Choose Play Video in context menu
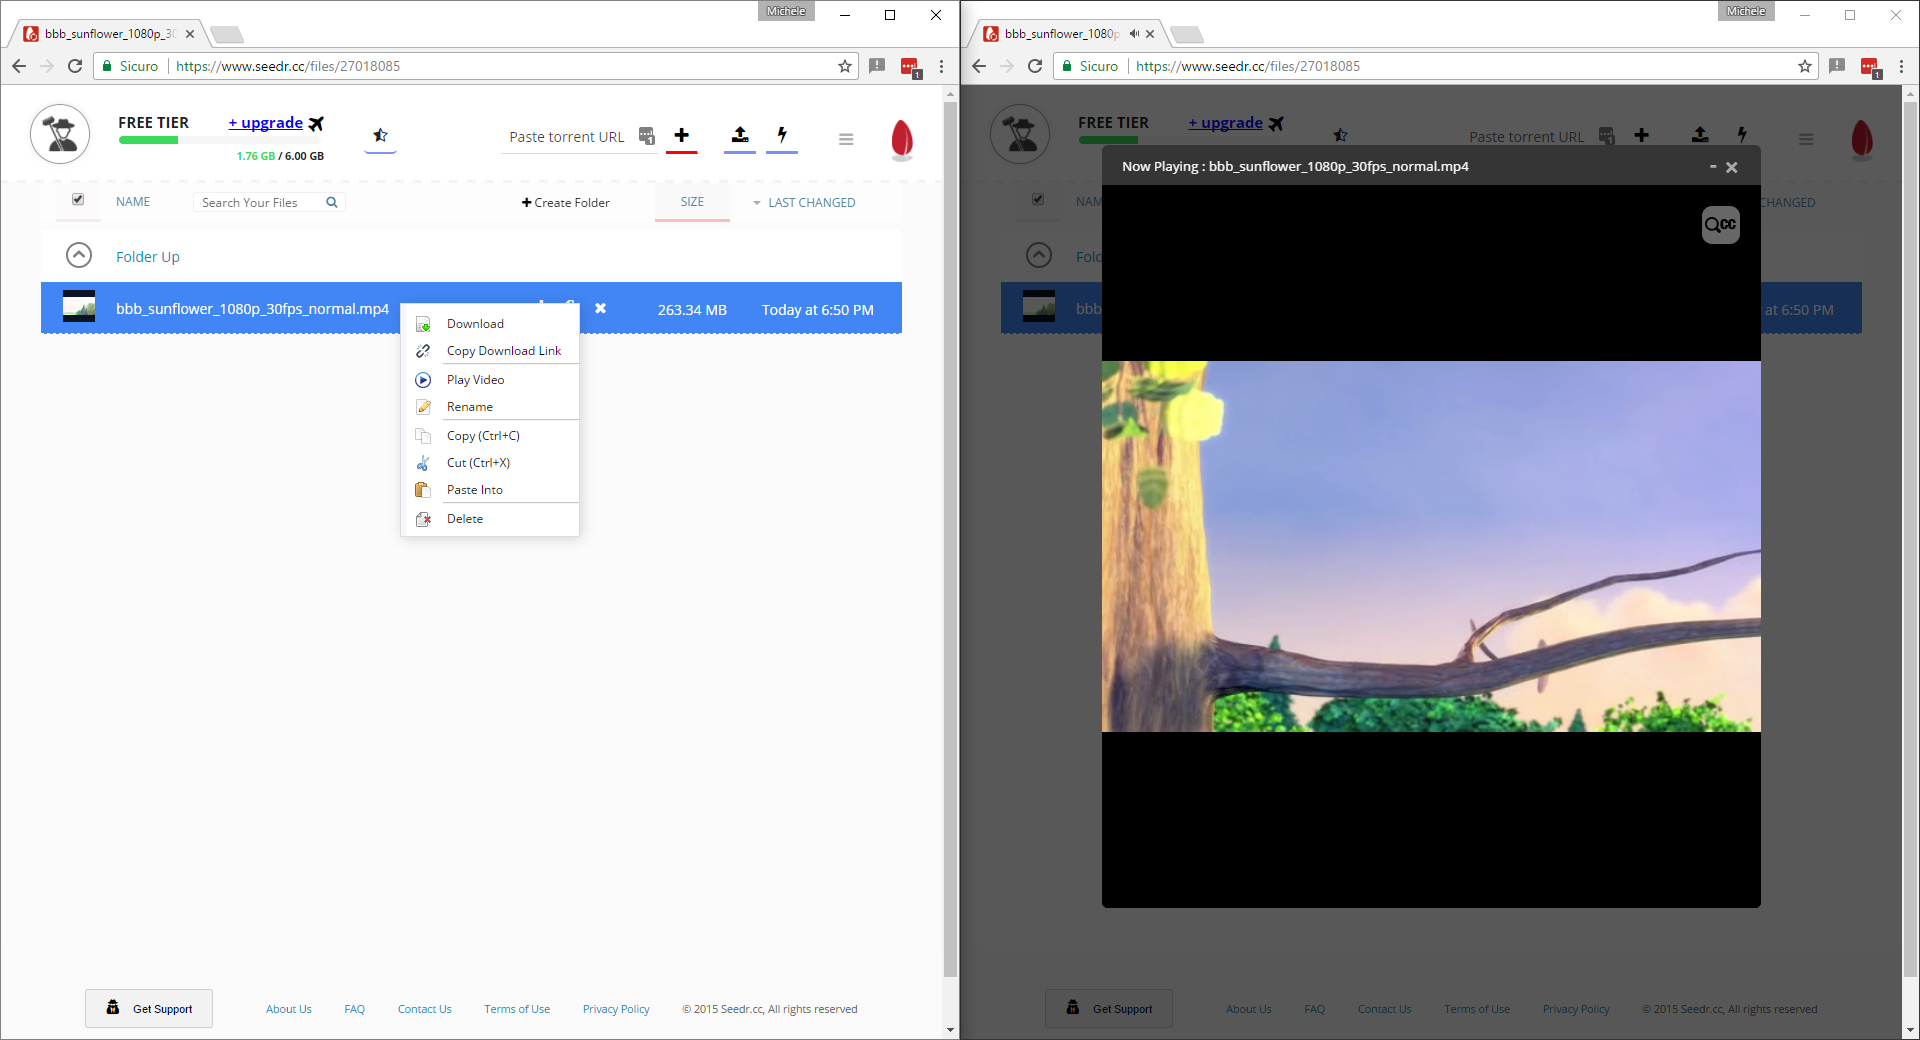The width and height of the screenshot is (1920, 1040). click(490, 380)
